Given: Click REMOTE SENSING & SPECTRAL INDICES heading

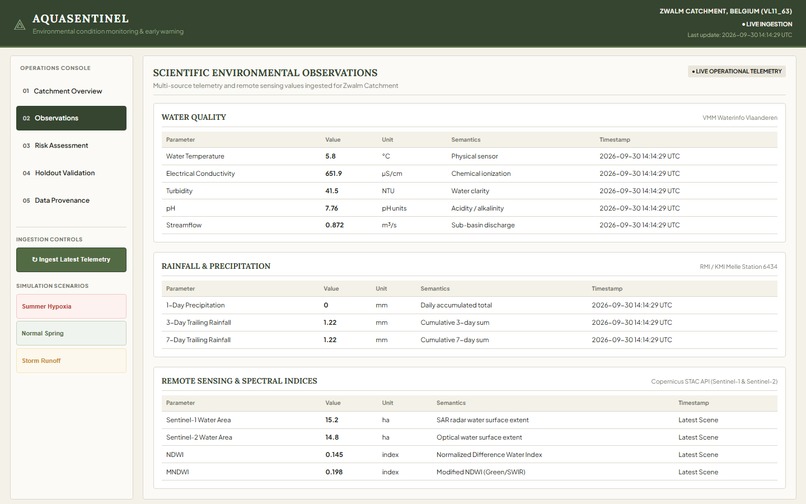Looking at the screenshot, I should (239, 381).
